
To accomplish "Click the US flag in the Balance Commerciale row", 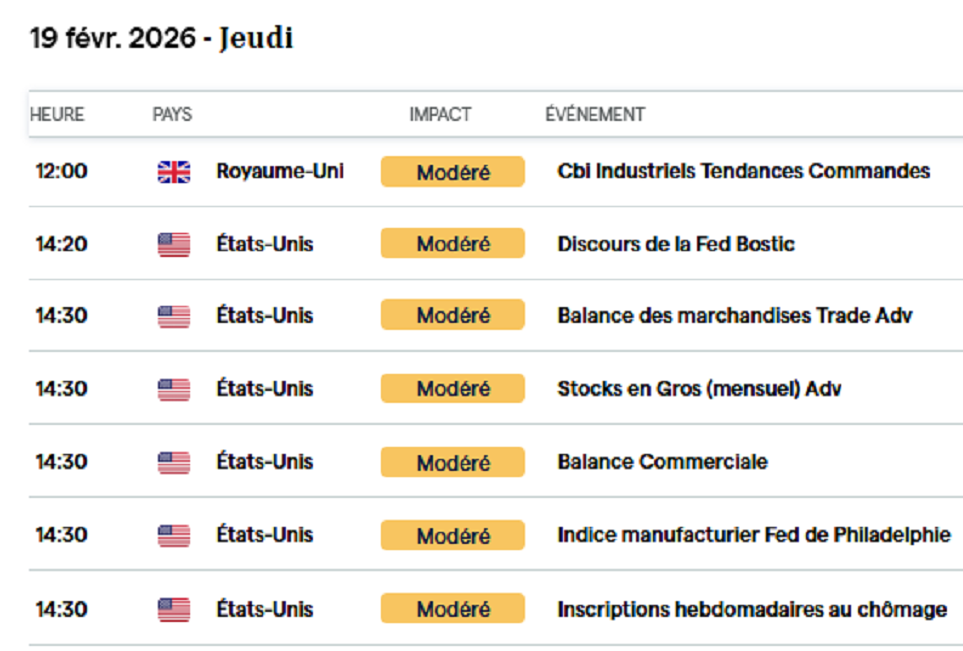I will (x=174, y=462).
